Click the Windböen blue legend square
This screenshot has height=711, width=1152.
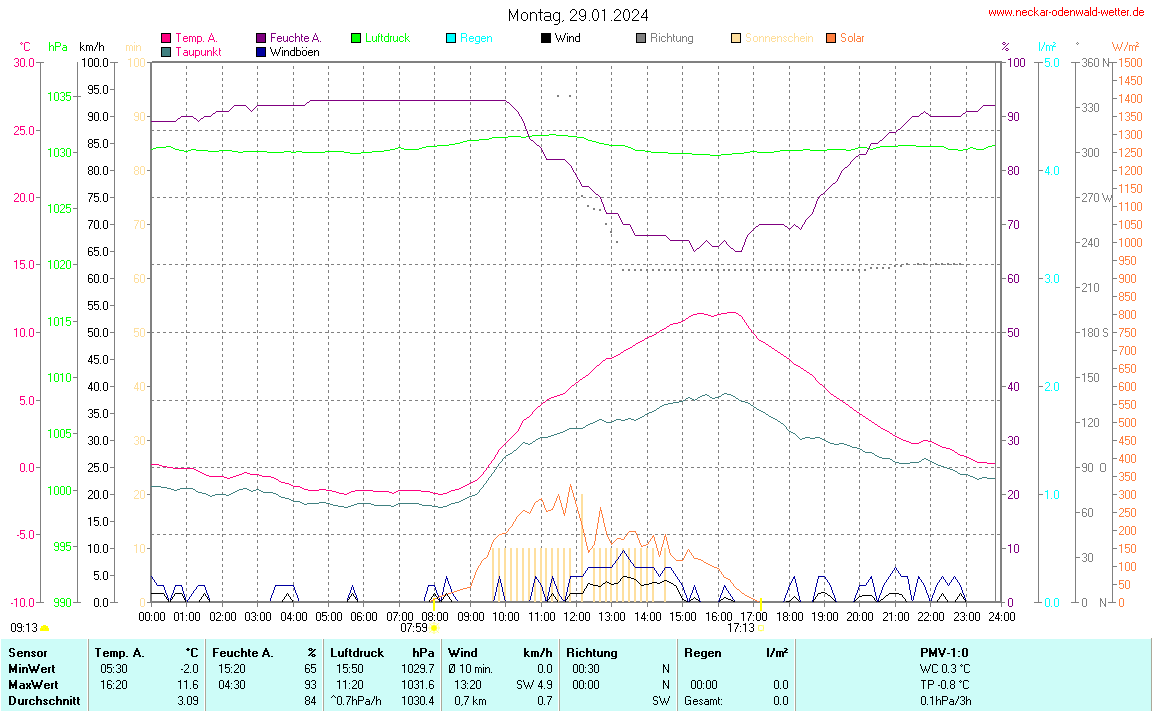(x=261, y=51)
